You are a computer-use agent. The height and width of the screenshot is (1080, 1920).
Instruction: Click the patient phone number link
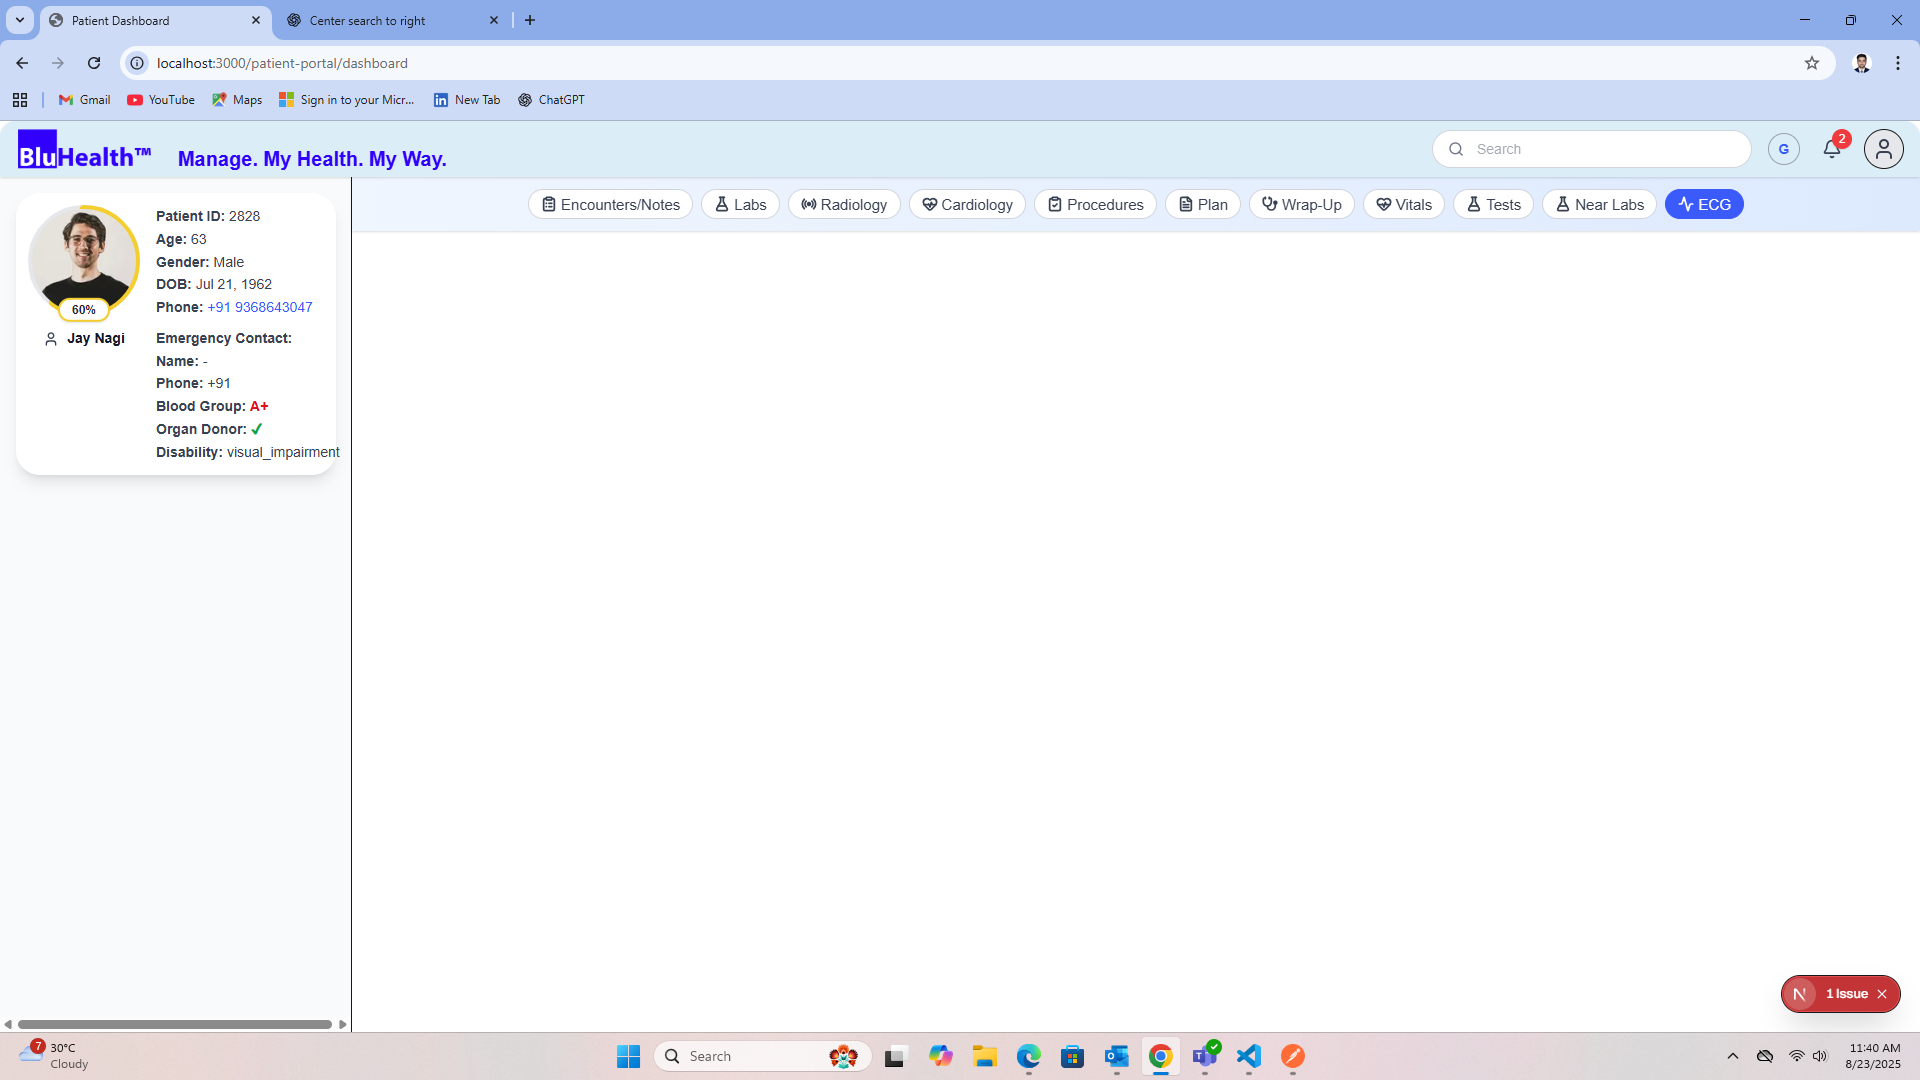click(x=259, y=307)
